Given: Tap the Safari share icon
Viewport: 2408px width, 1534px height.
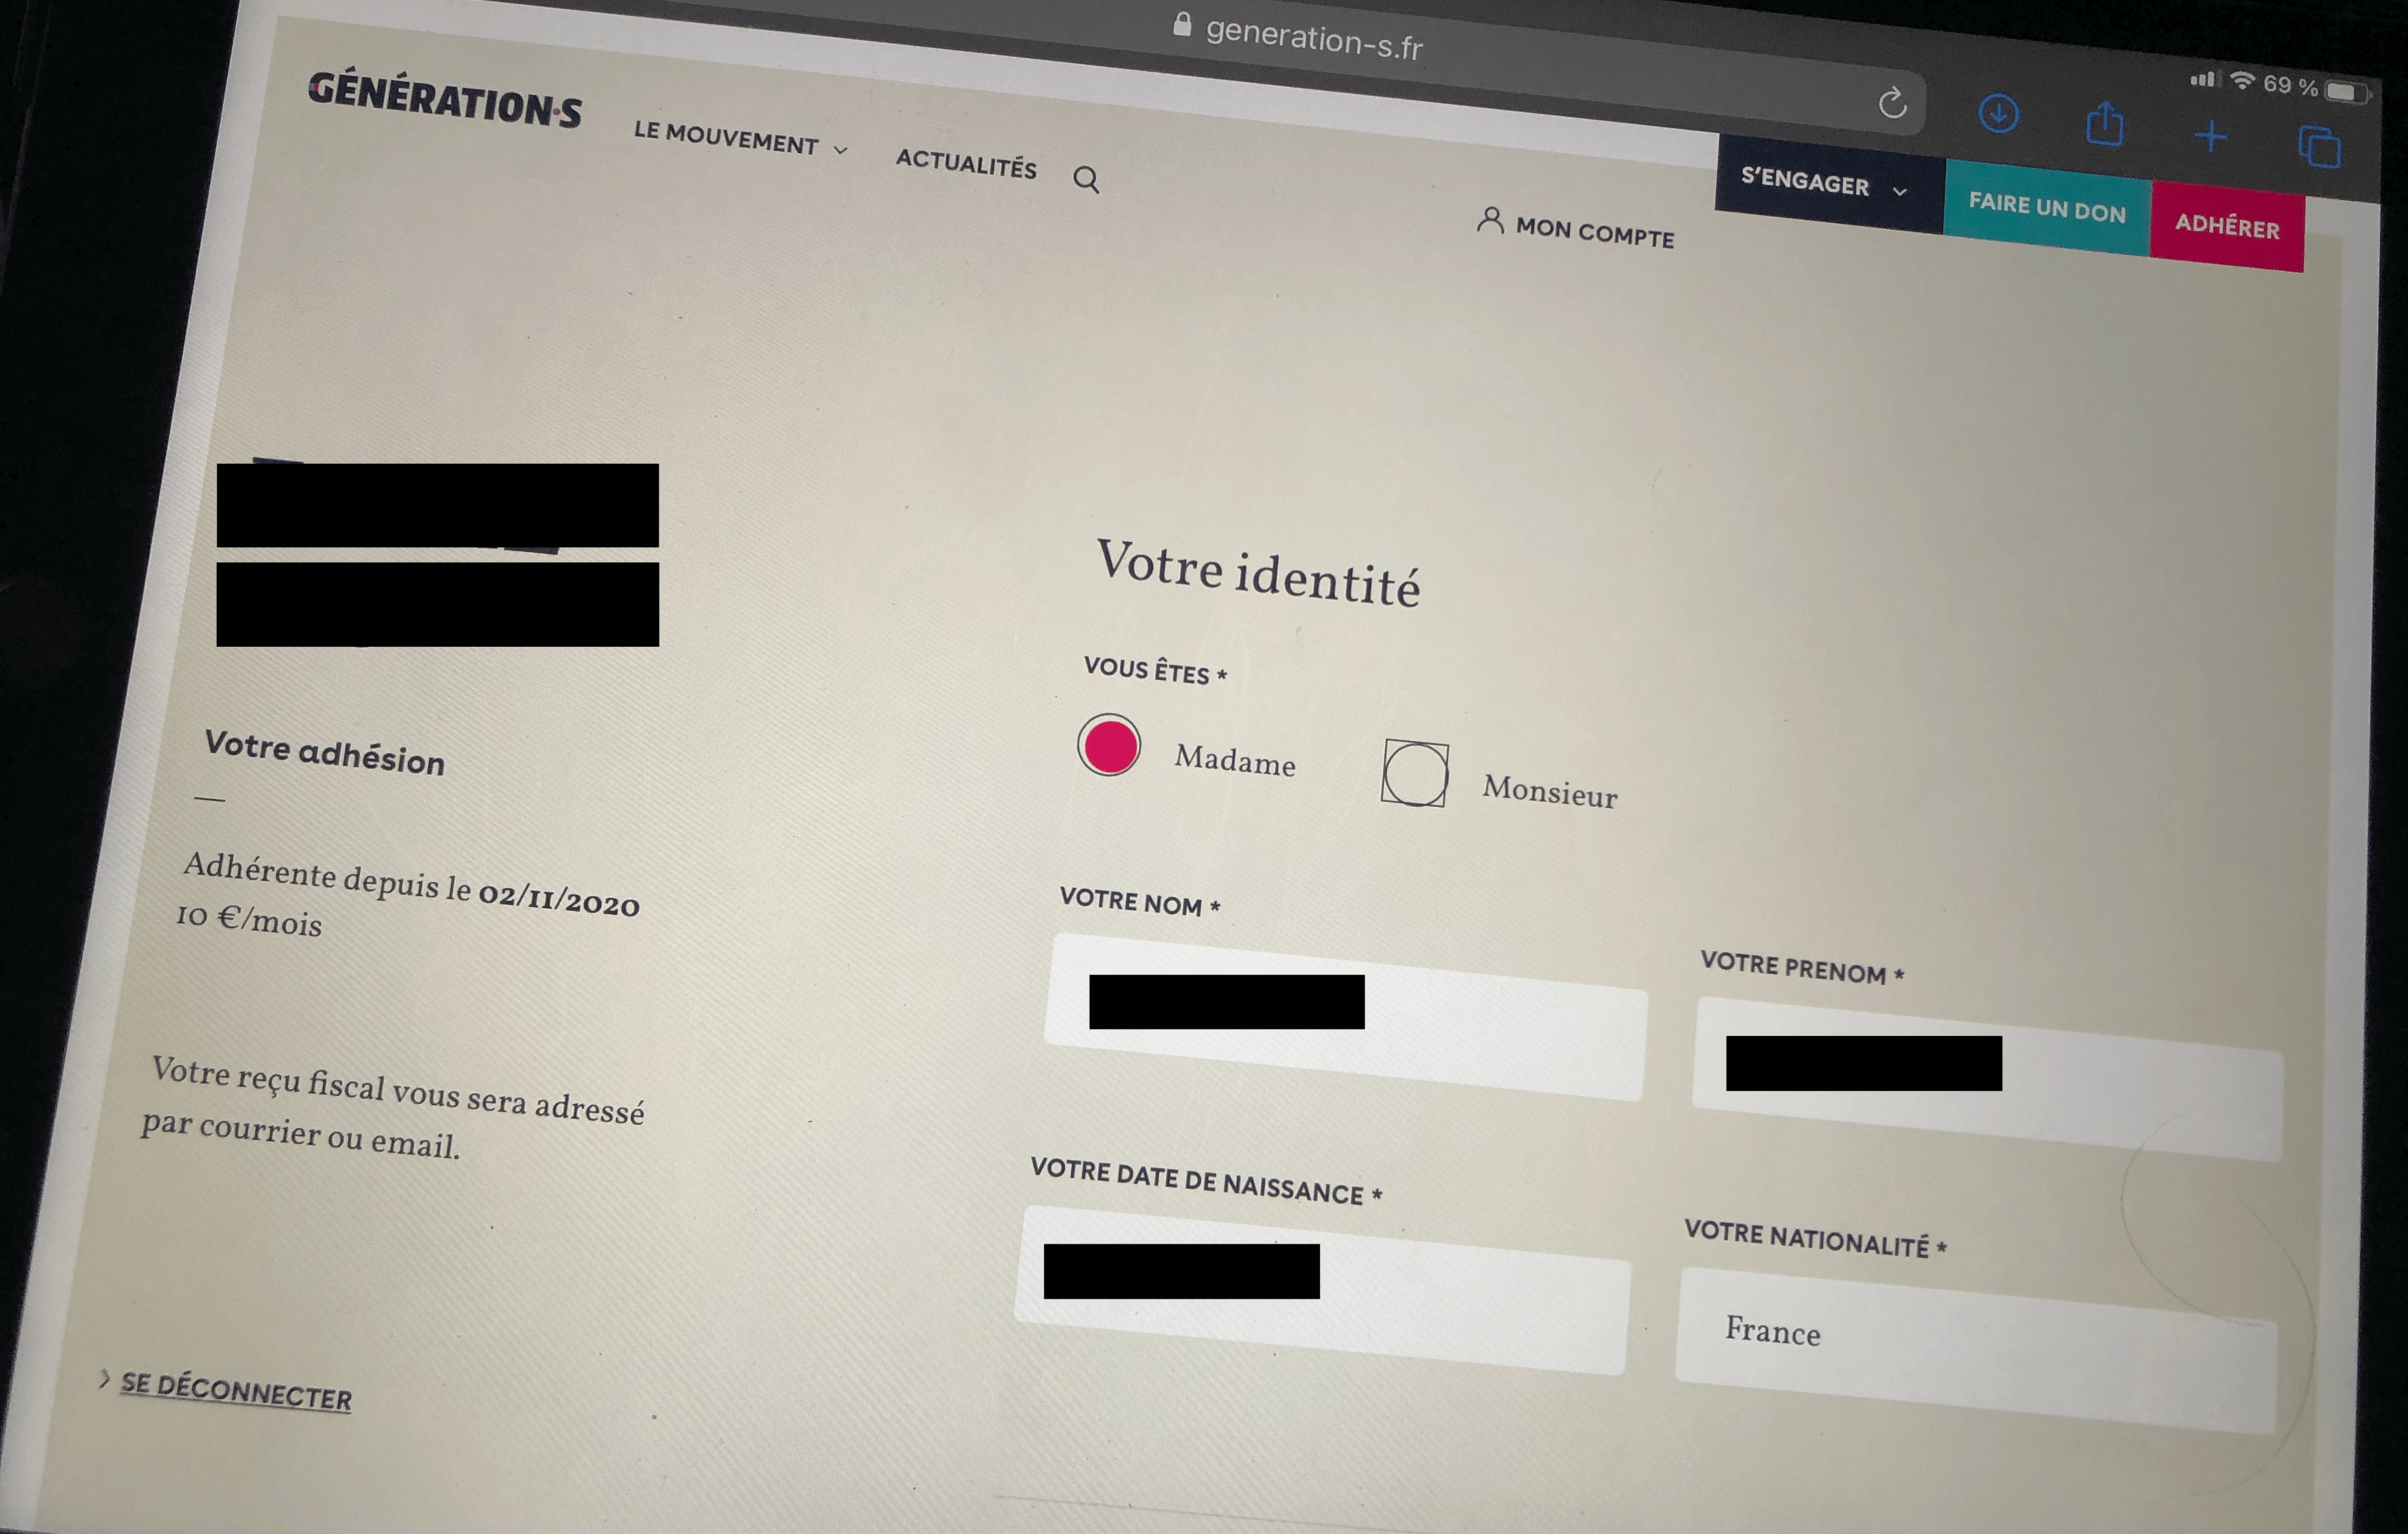Looking at the screenshot, I should click(2104, 125).
